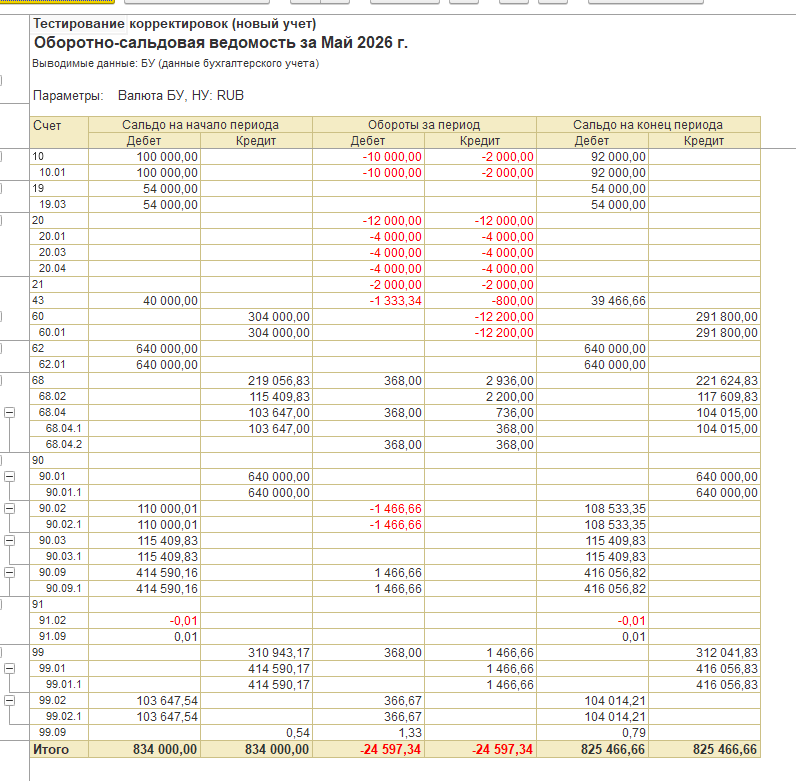The image size is (796, 781).
Task: Select account row label 99.09
Action: (52, 732)
